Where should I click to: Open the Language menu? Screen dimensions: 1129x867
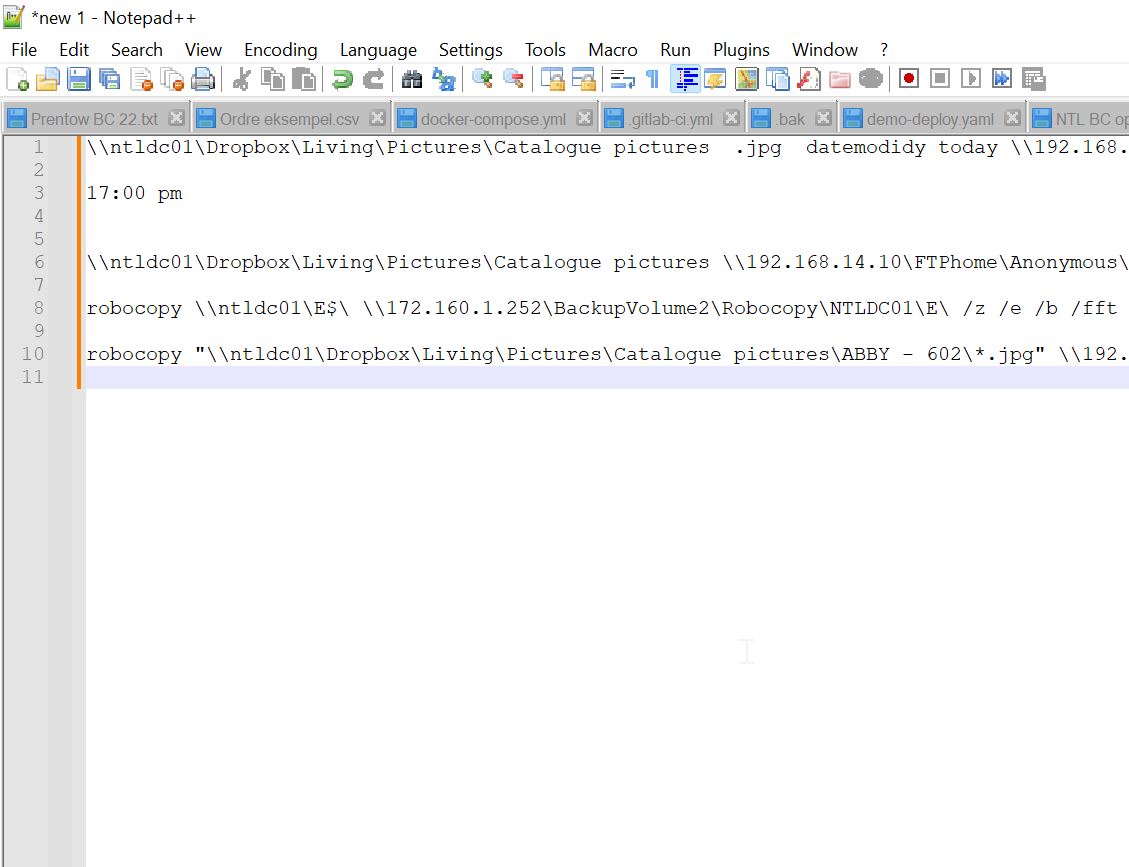click(x=378, y=50)
